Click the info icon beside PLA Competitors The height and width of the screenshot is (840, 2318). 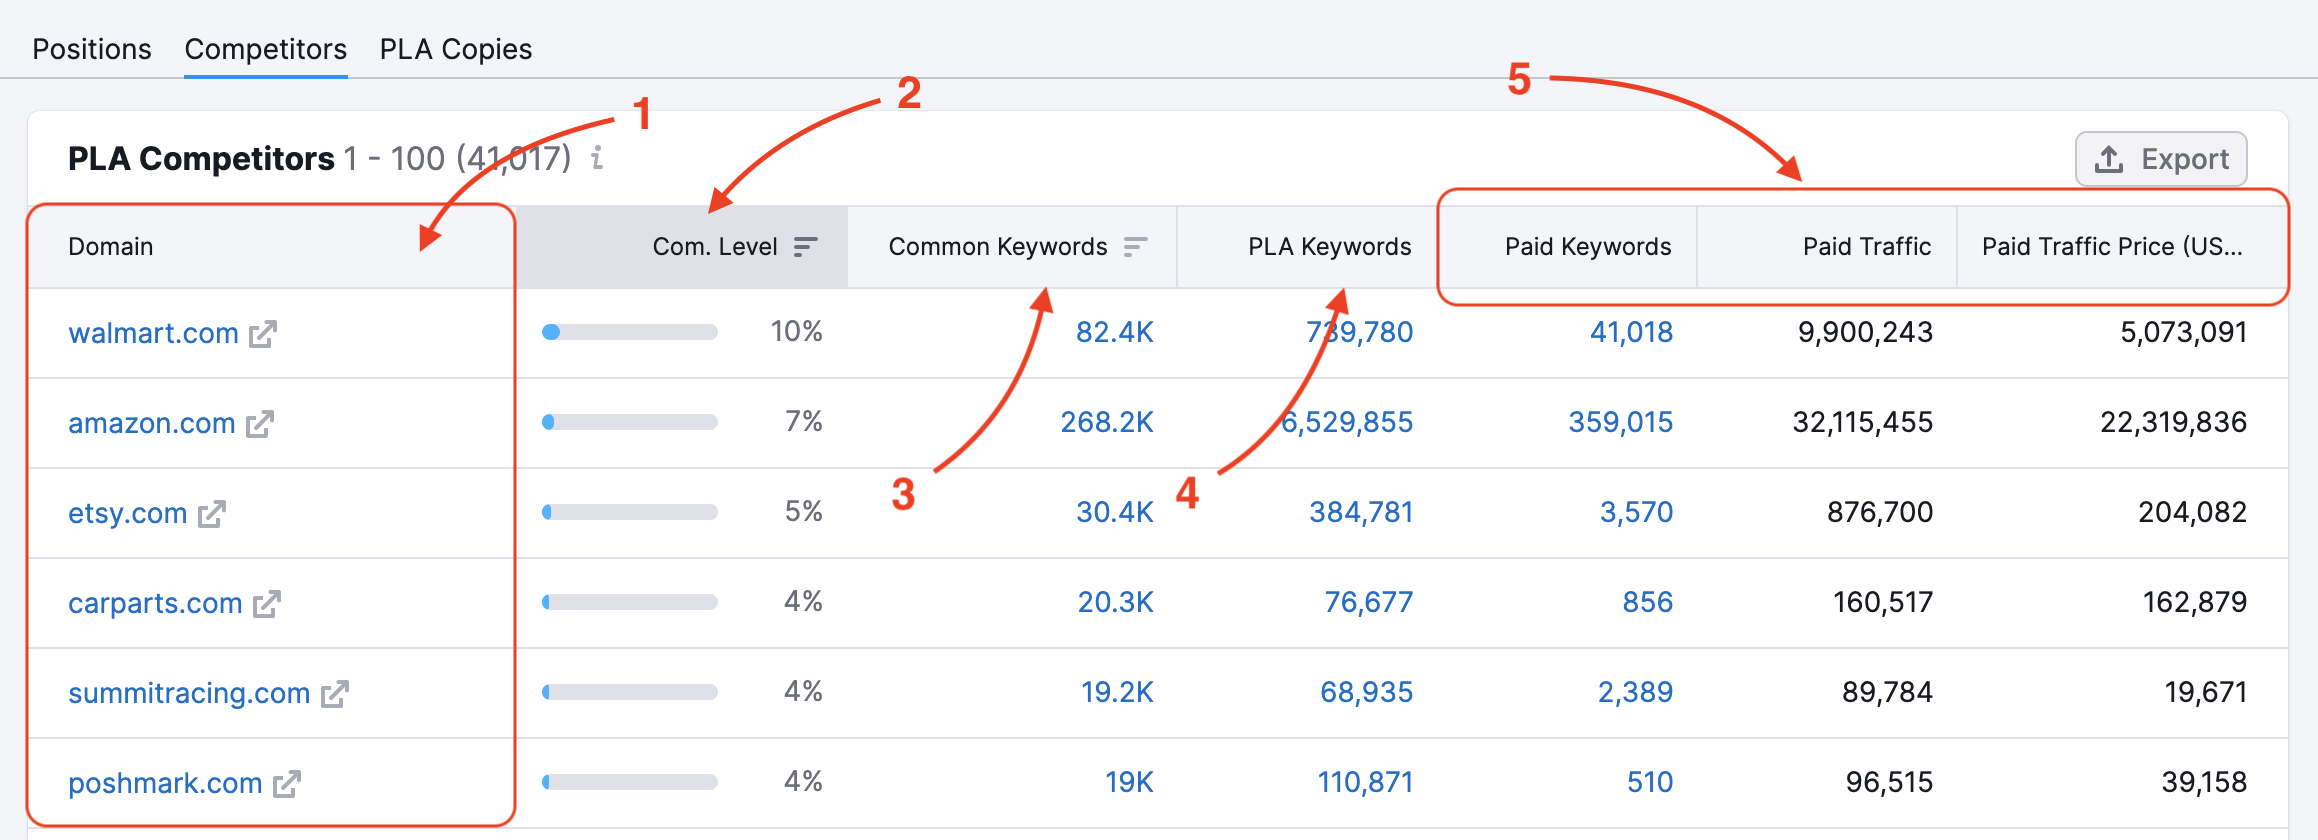tap(597, 158)
